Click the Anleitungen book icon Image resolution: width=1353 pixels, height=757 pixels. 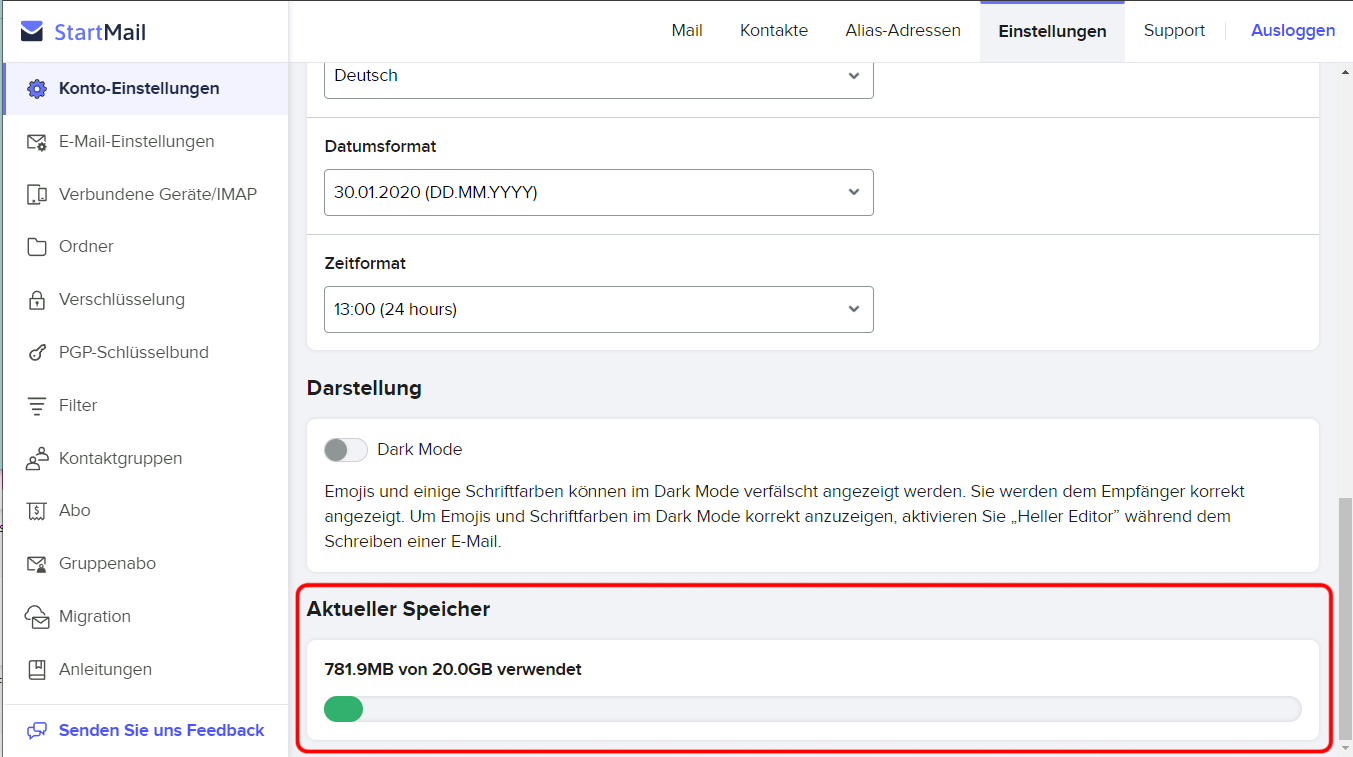click(x=37, y=670)
